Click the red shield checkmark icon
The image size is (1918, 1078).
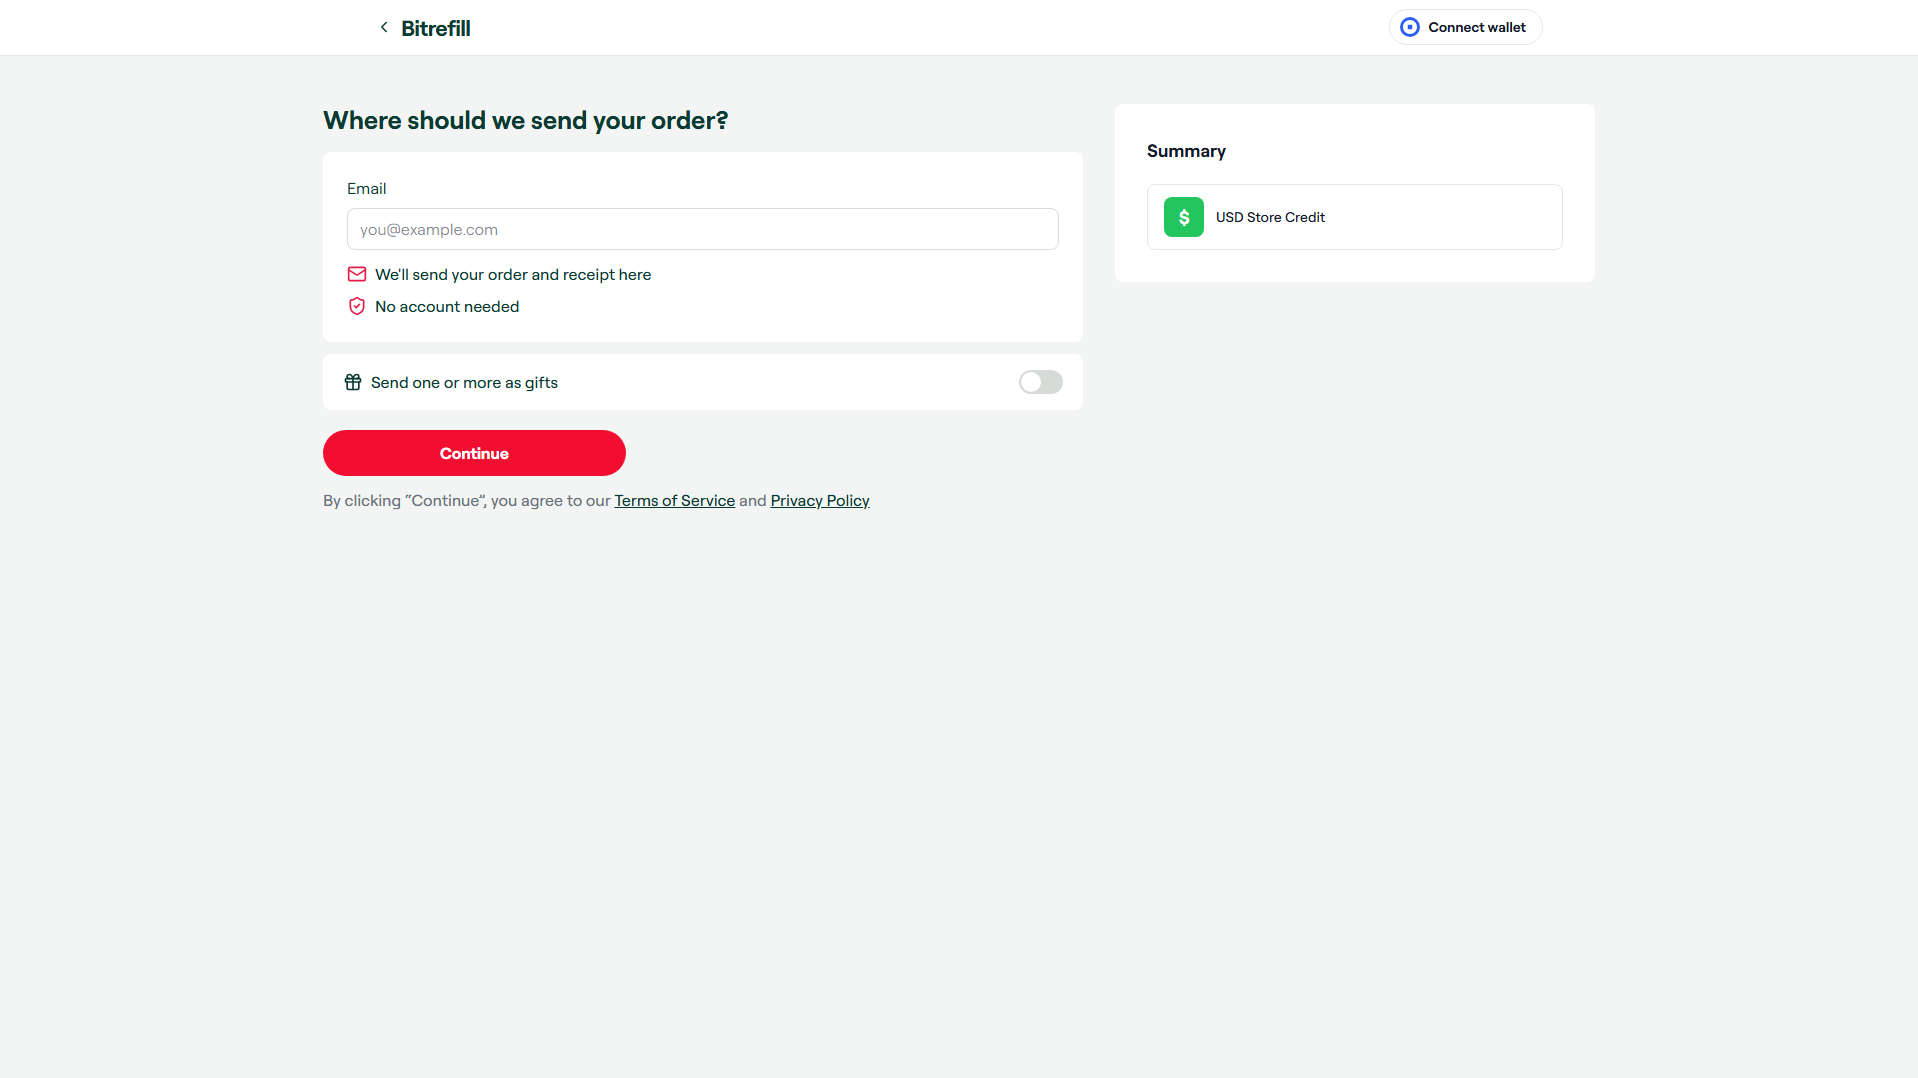(357, 306)
